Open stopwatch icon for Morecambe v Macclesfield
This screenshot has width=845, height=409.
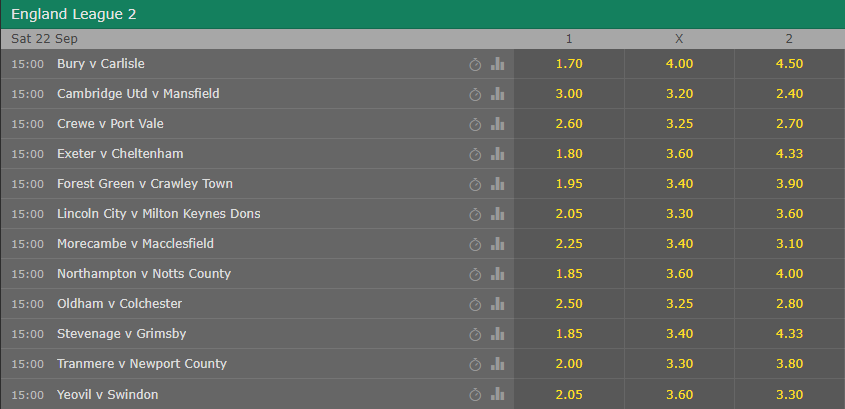[x=475, y=245]
